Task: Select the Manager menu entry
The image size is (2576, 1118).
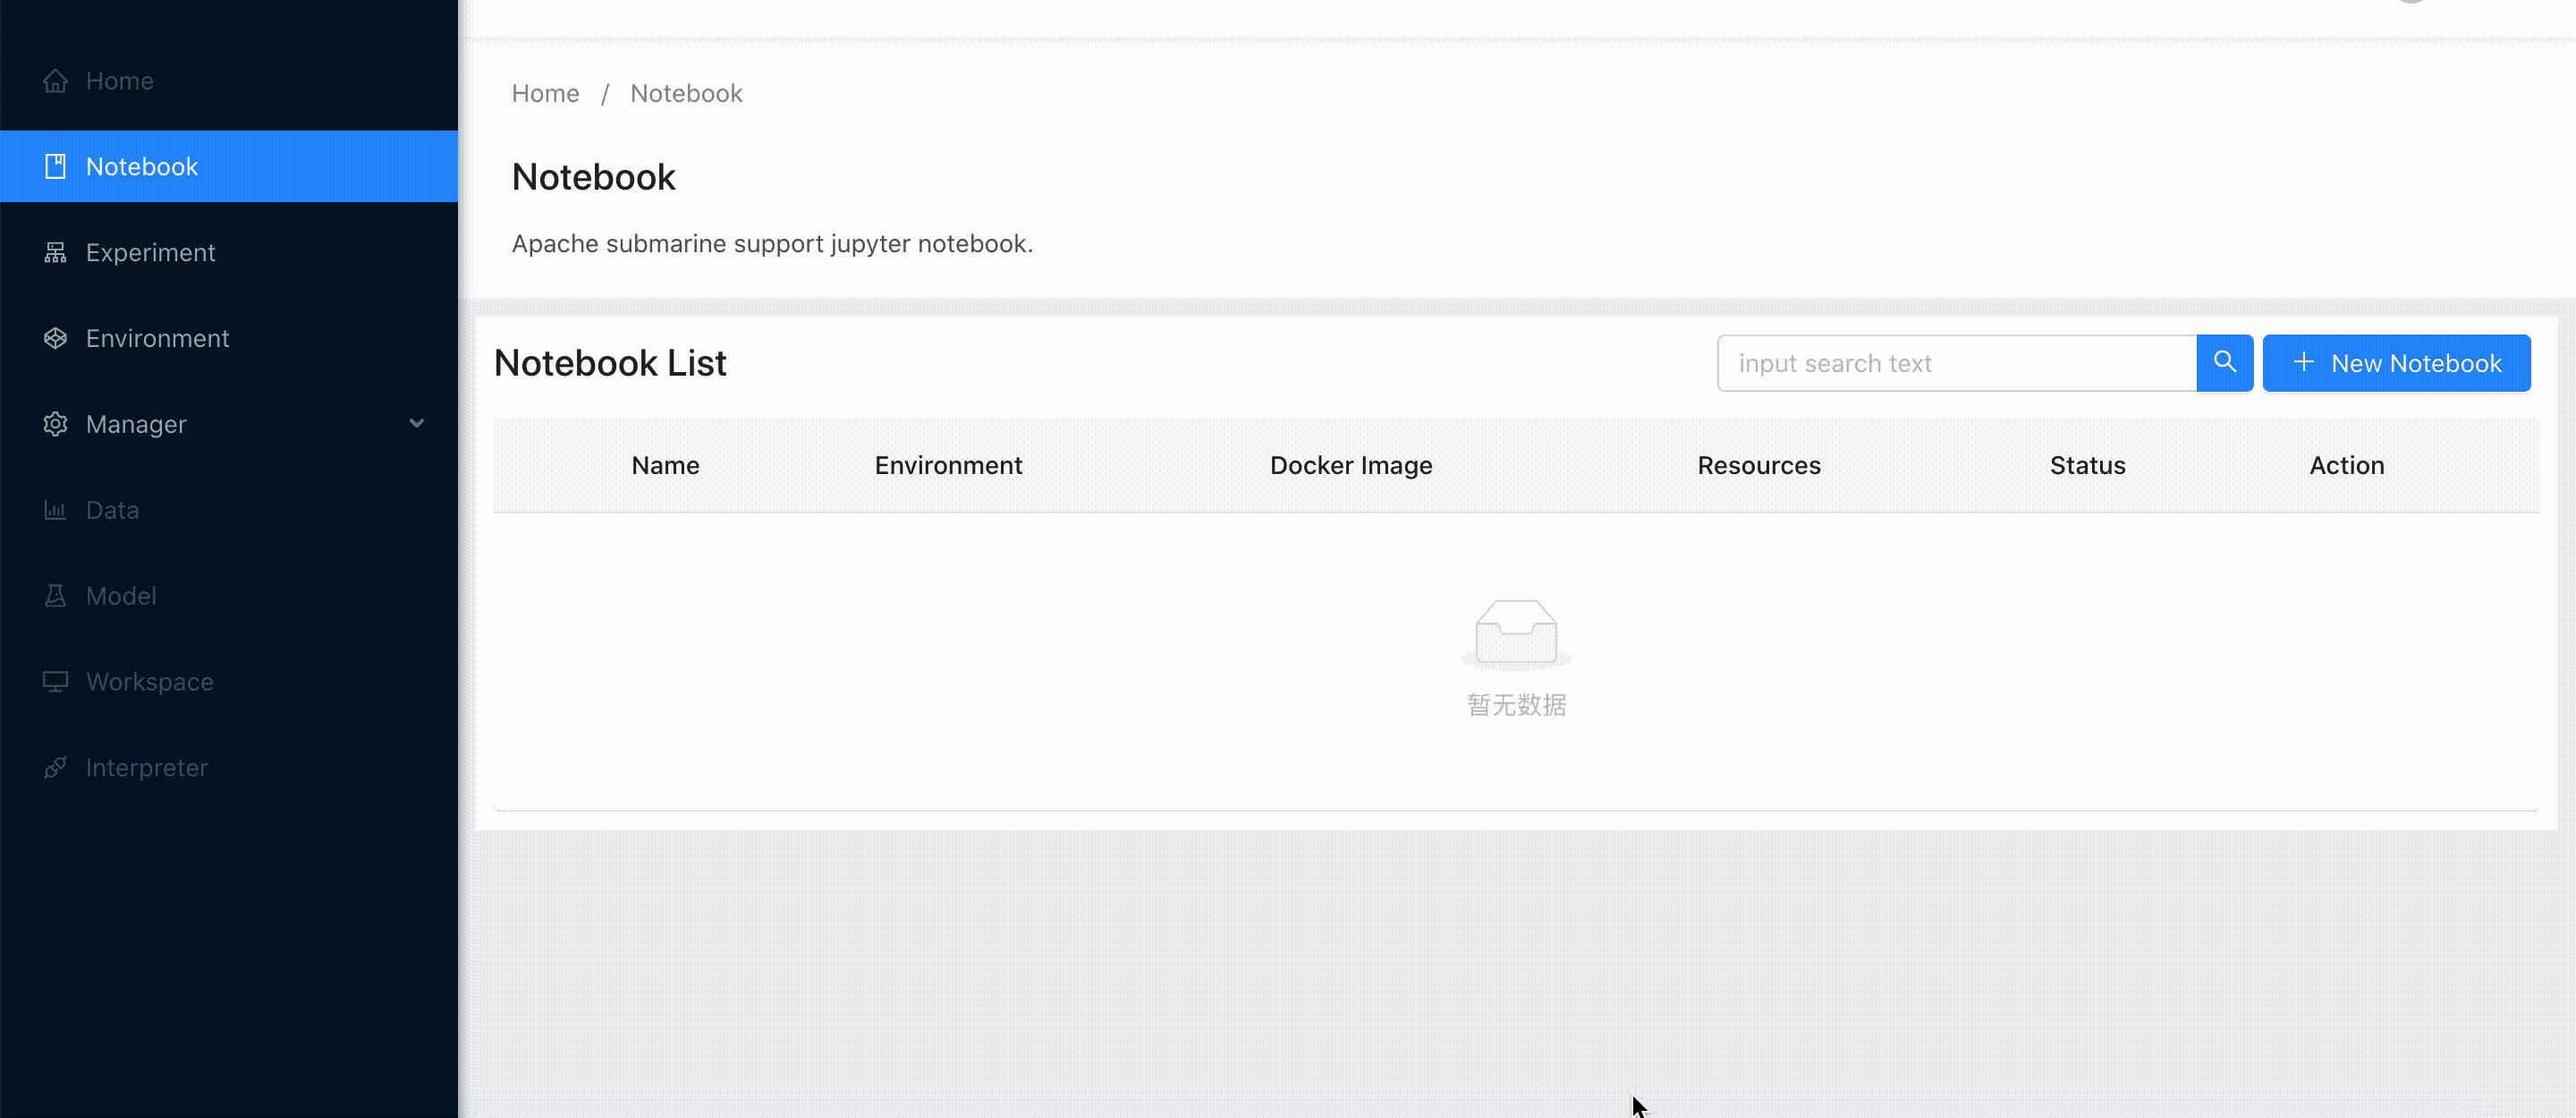Action: 136,424
